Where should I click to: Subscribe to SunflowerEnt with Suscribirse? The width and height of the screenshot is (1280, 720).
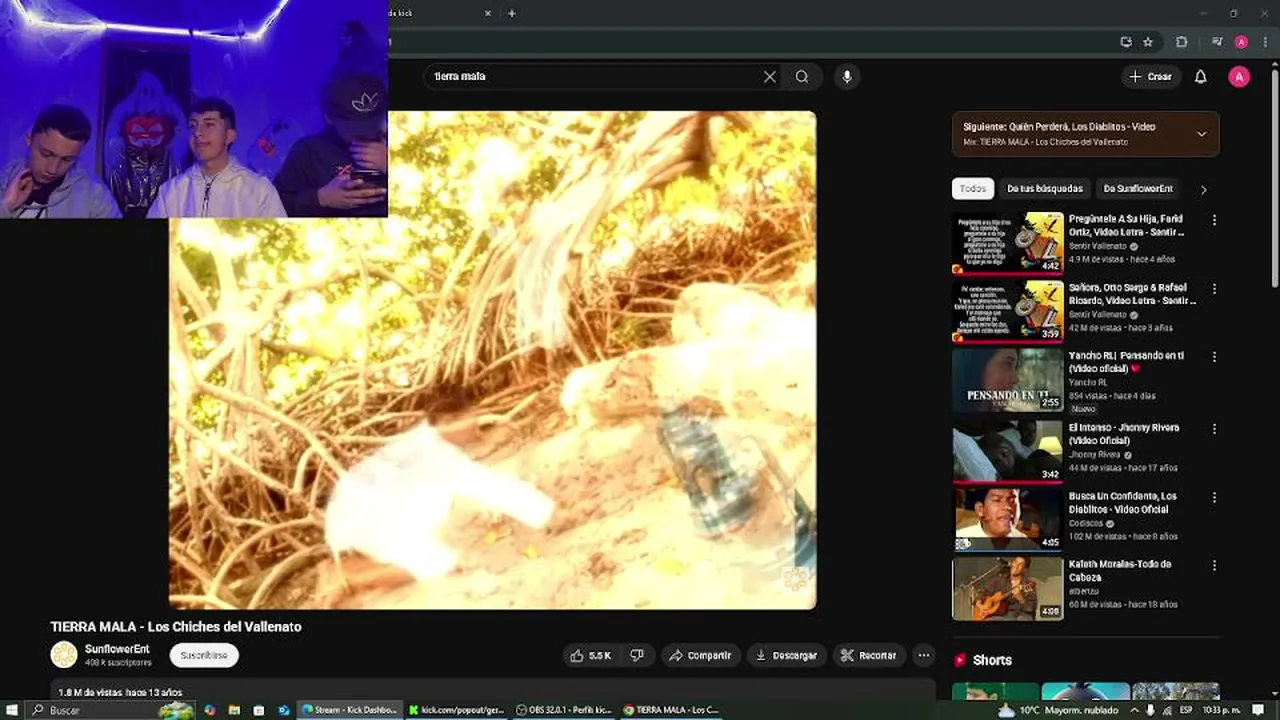pyautogui.click(x=204, y=655)
